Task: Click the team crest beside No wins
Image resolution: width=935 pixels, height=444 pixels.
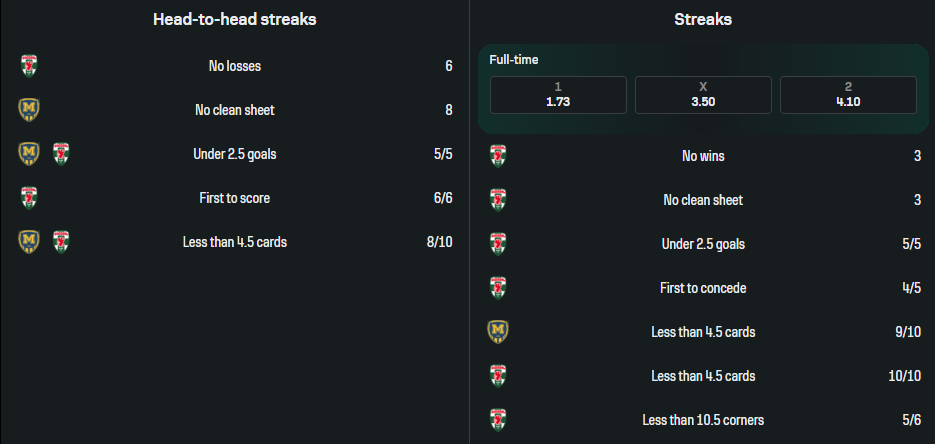Action: pyautogui.click(x=497, y=156)
